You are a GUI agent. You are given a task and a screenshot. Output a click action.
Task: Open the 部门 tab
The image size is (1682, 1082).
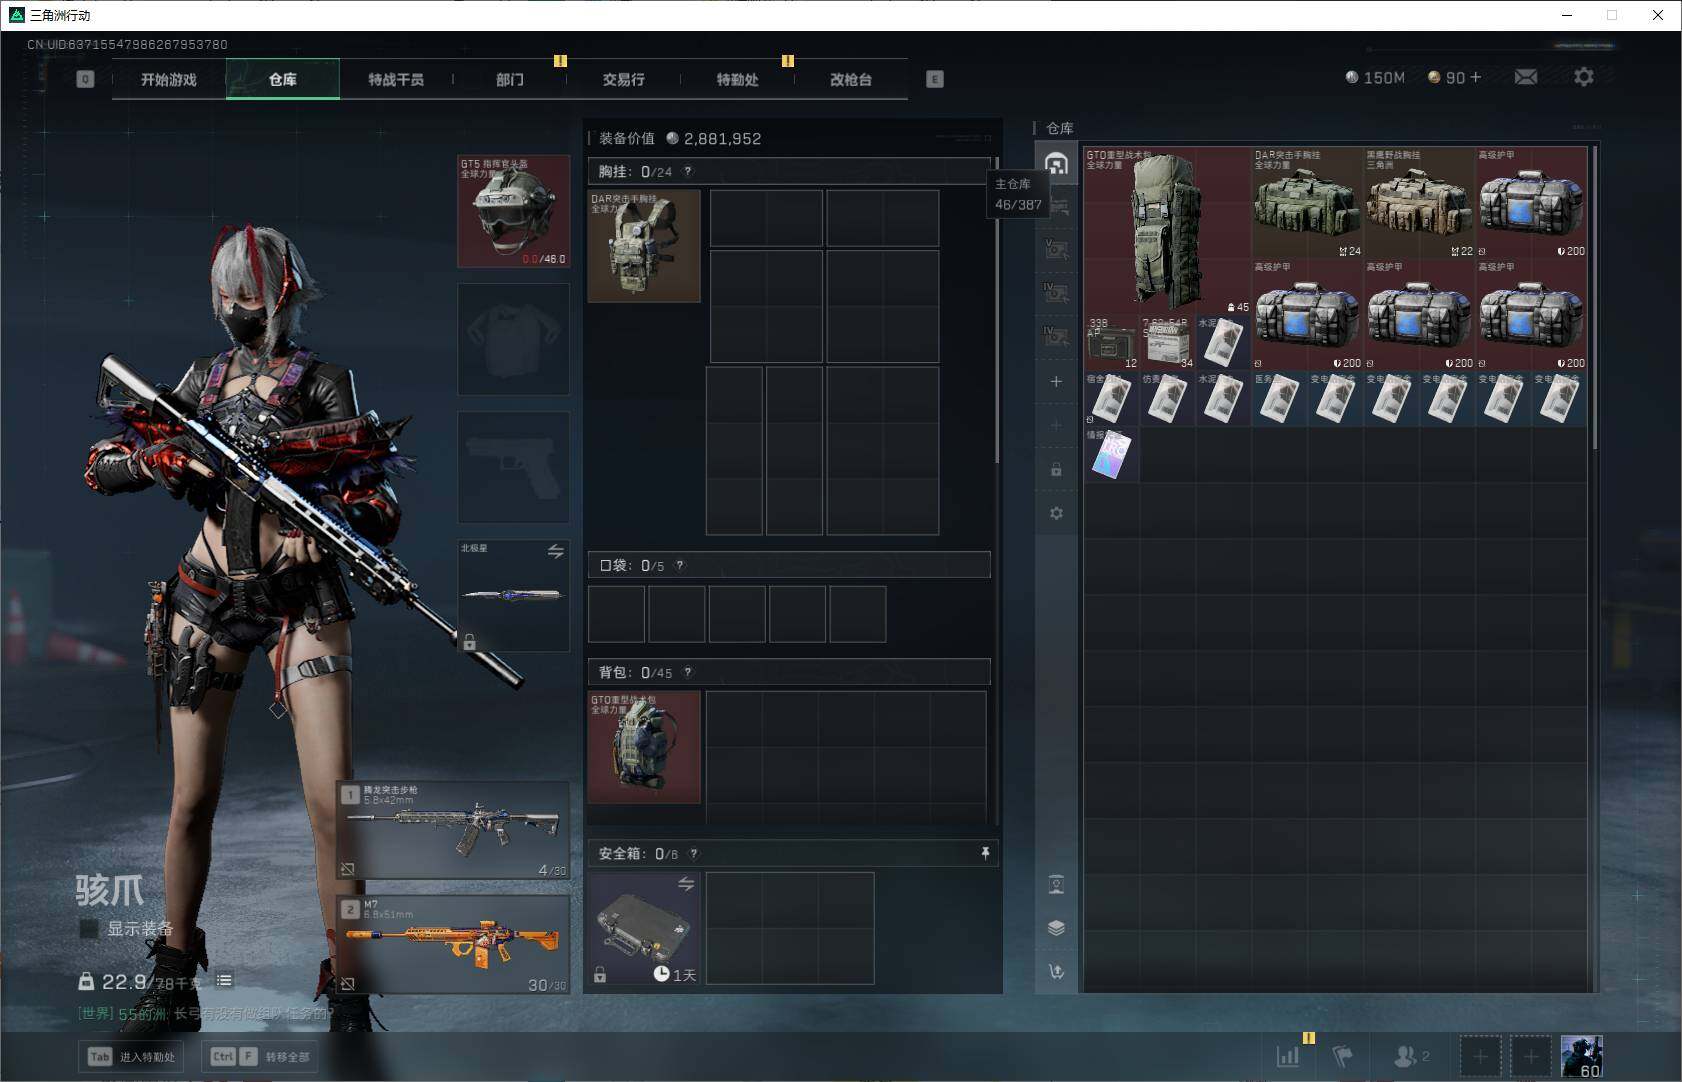[x=510, y=79]
